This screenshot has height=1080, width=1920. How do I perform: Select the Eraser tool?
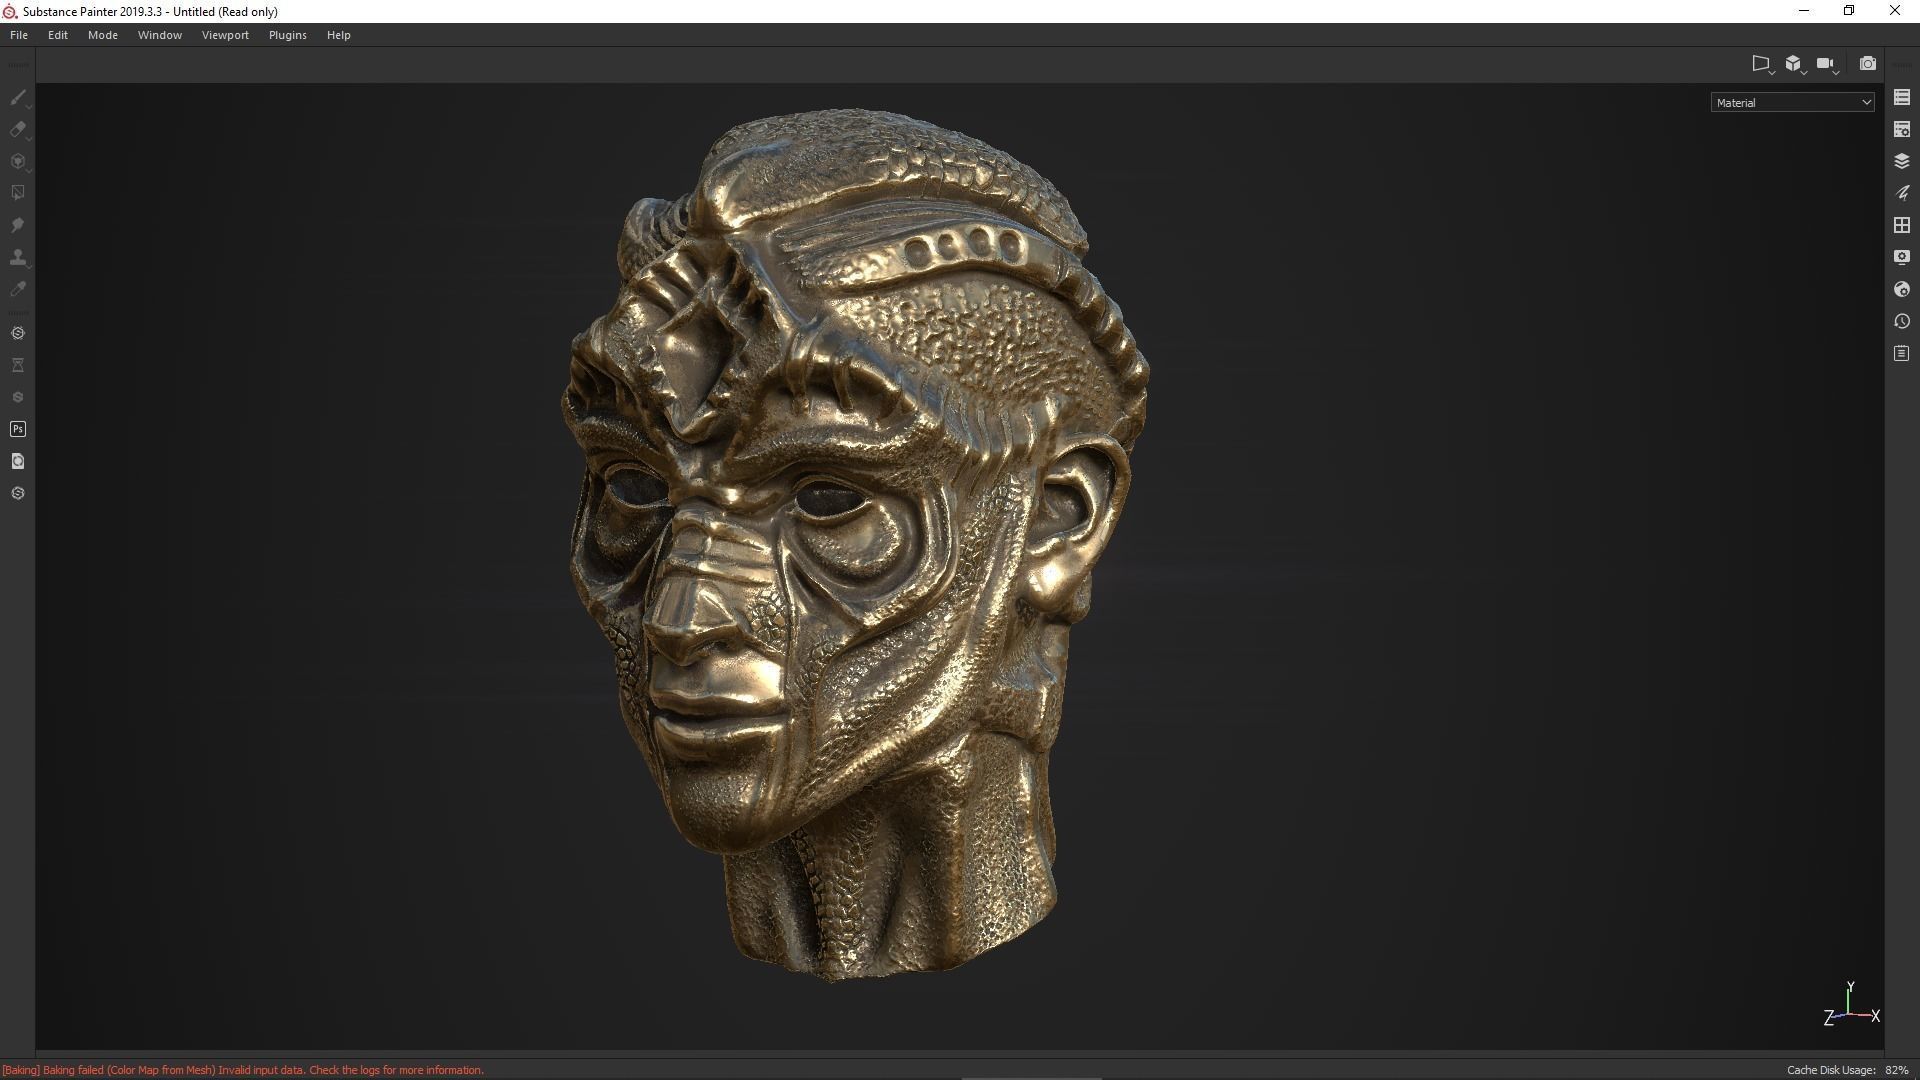click(18, 130)
